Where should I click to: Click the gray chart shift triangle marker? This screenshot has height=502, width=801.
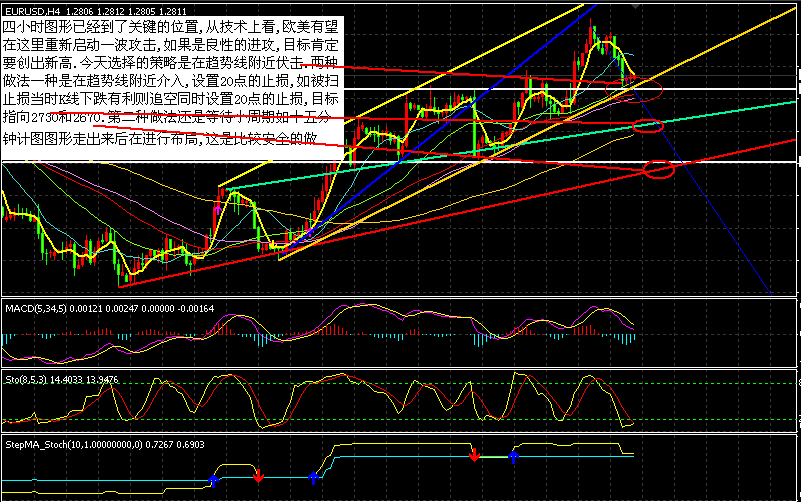click(635, 6)
